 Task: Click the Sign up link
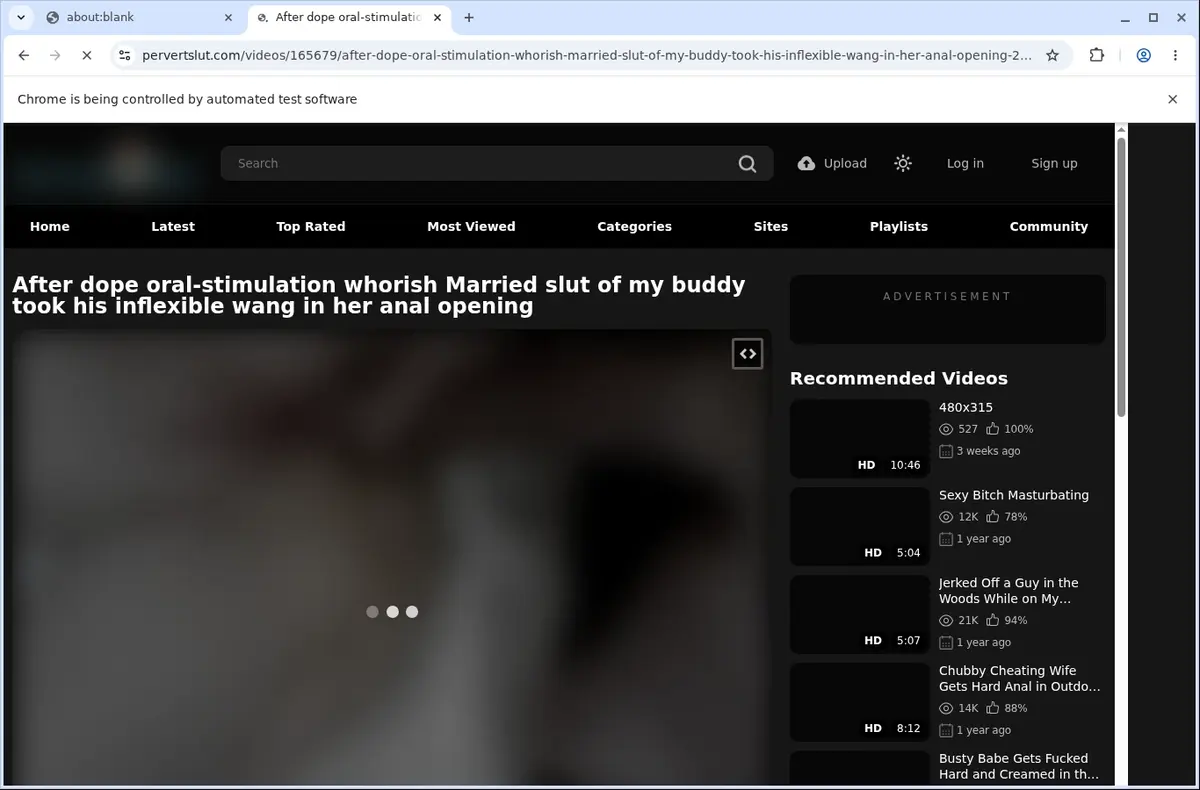tap(1054, 163)
